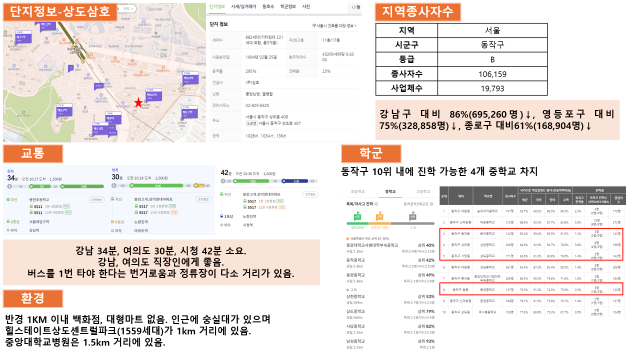Select the first row inside the upper red box
This screenshot has width=640, height=360.
[x=531, y=234]
